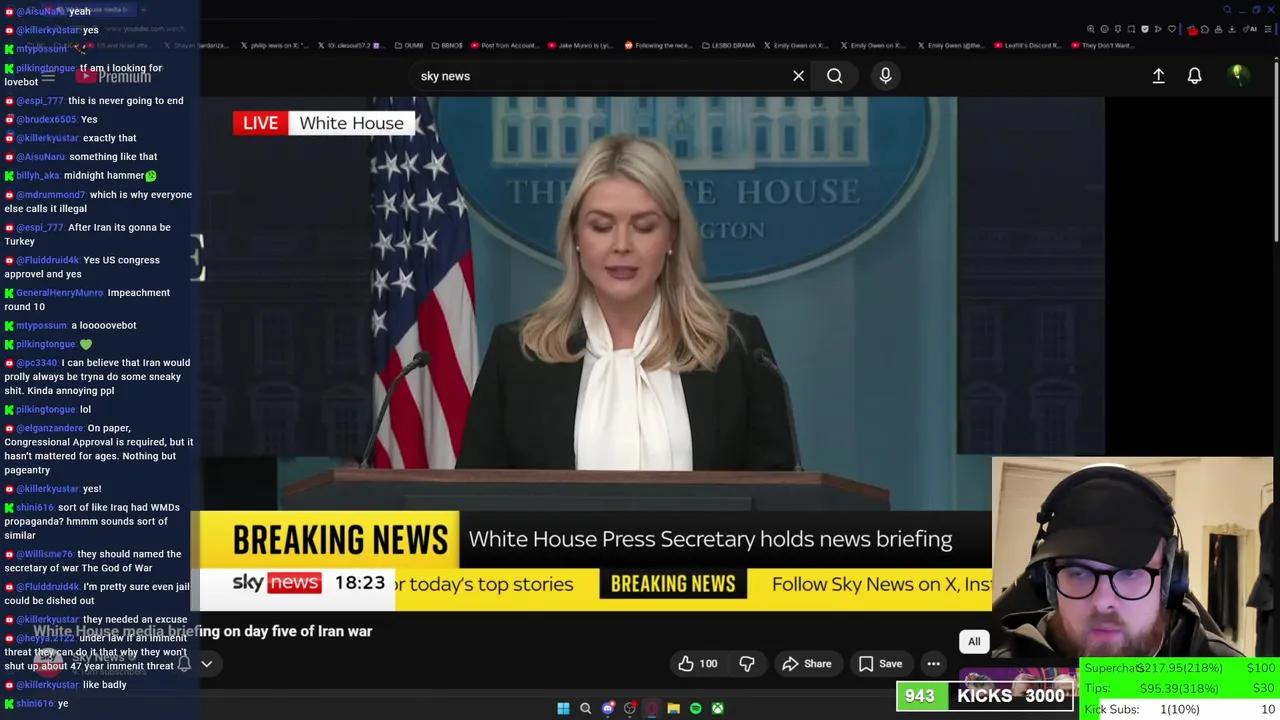Open the hamburger guide menu
Image resolution: width=1280 pixels, height=720 pixels.
pyautogui.click(x=48, y=76)
